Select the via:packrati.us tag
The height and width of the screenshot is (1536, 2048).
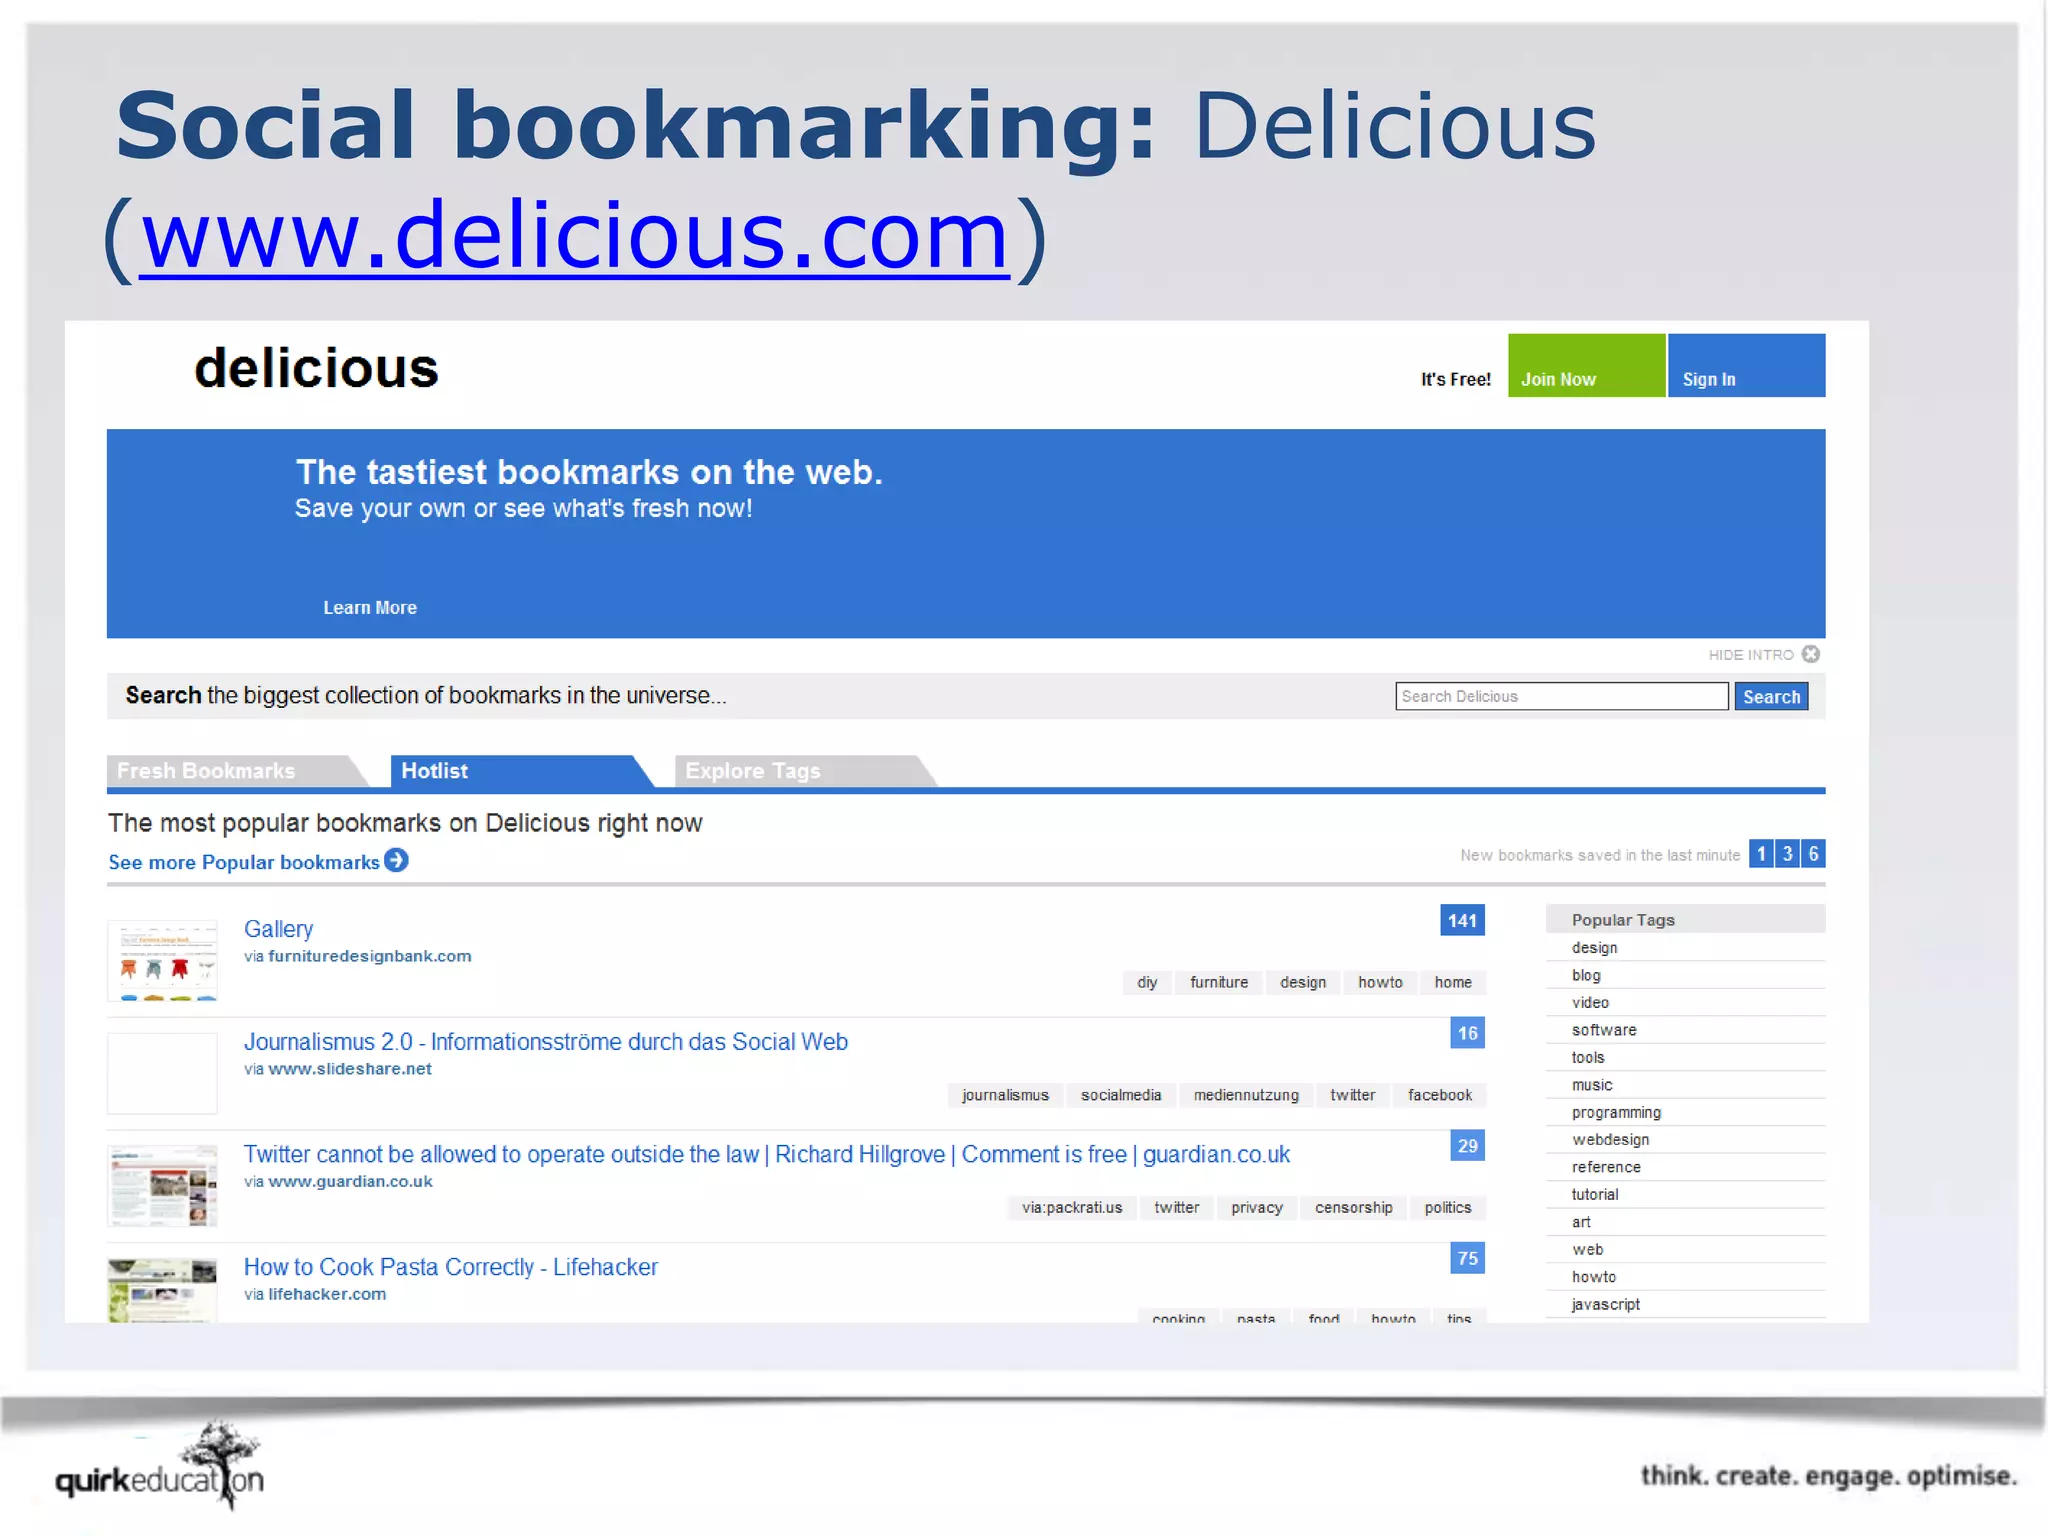coord(1072,1208)
